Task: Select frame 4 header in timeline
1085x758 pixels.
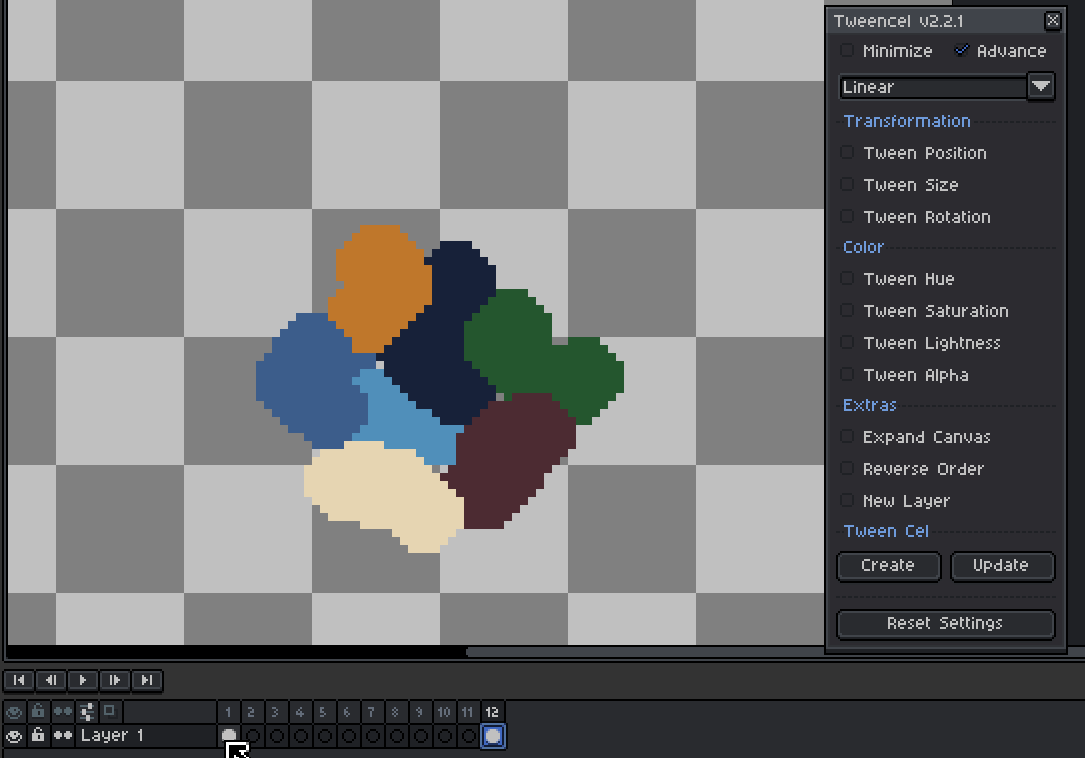Action: (300, 712)
